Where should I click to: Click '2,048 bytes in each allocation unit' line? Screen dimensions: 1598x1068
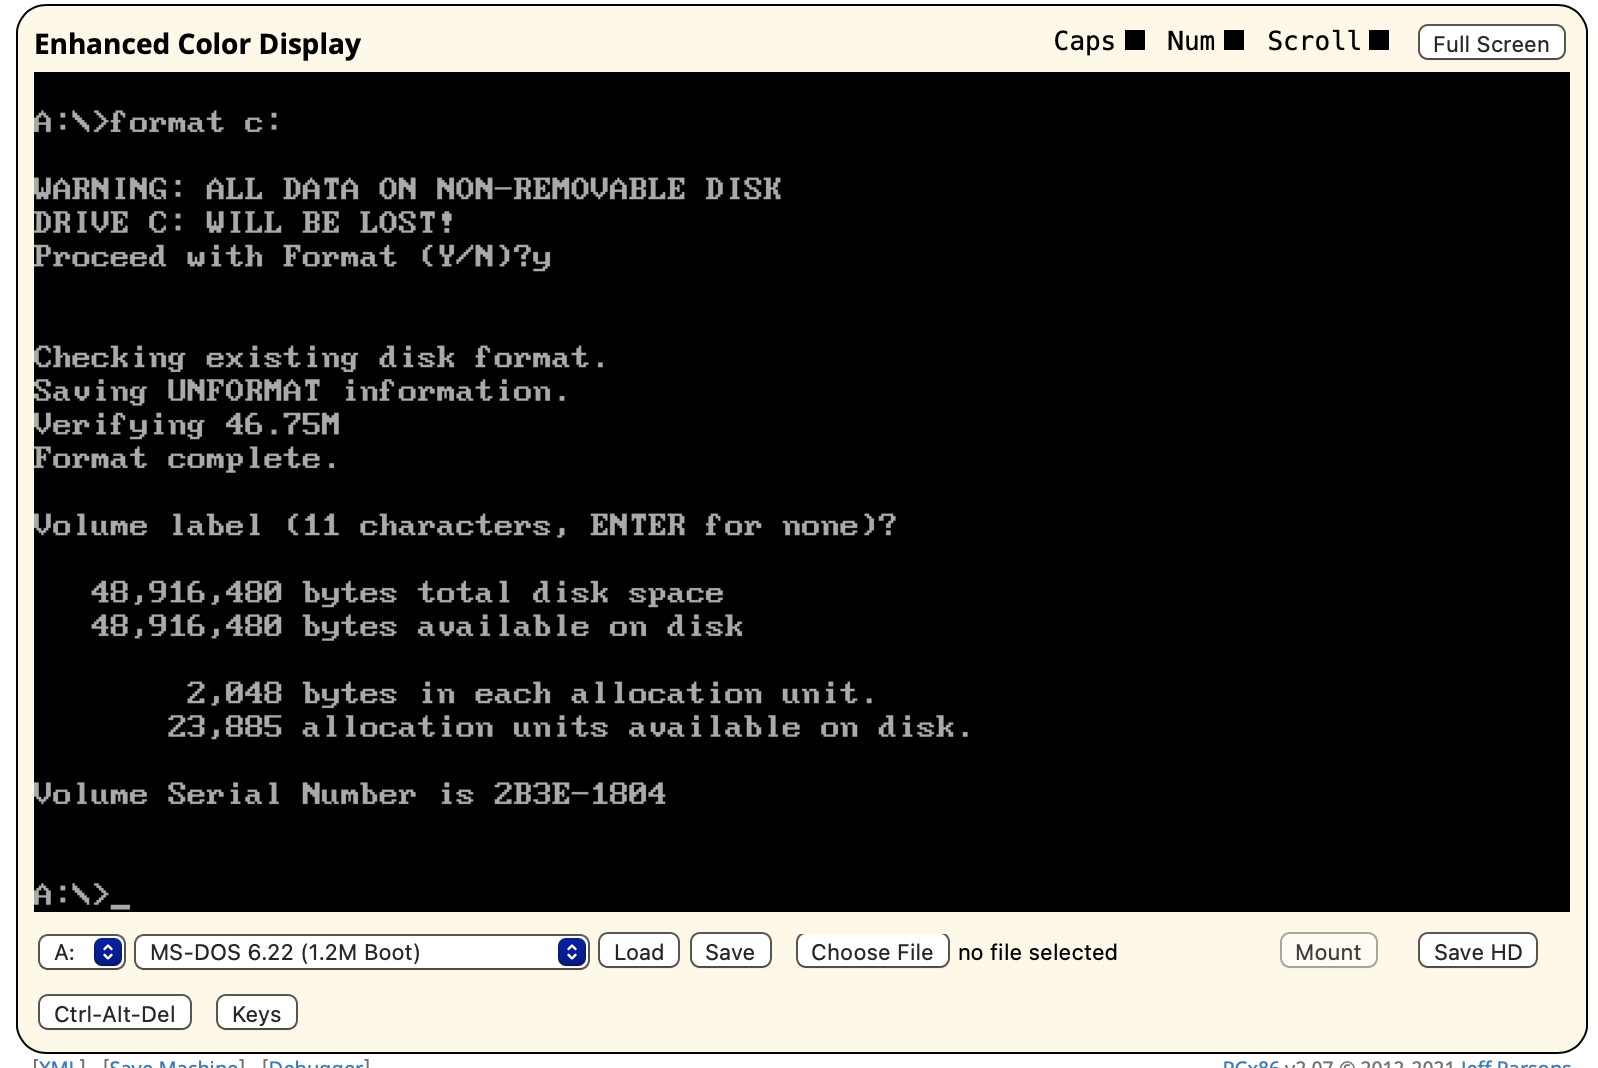pyautogui.click(x=531, y=693)
